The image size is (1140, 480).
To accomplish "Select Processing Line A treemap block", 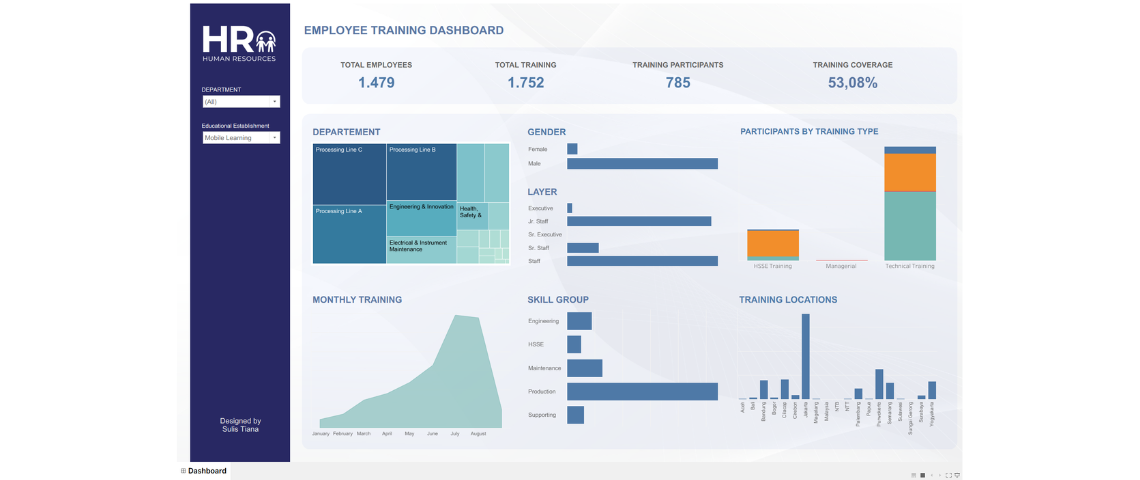I will (349, 234).
